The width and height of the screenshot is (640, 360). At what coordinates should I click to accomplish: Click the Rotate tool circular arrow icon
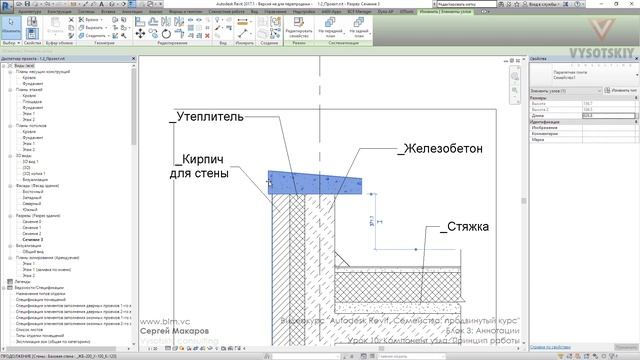[x=166, y=33]
